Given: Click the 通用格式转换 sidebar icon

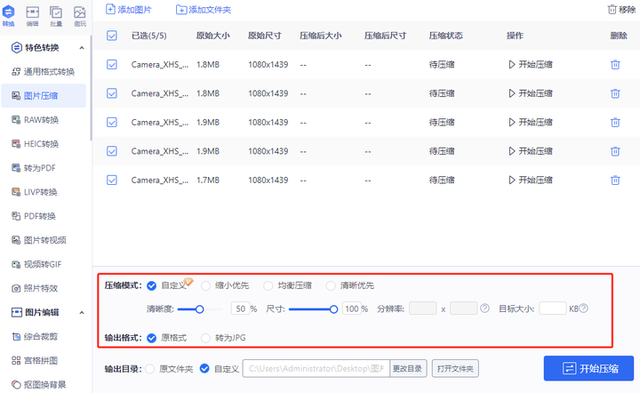Looking at the screenshot, I should 16,72.
